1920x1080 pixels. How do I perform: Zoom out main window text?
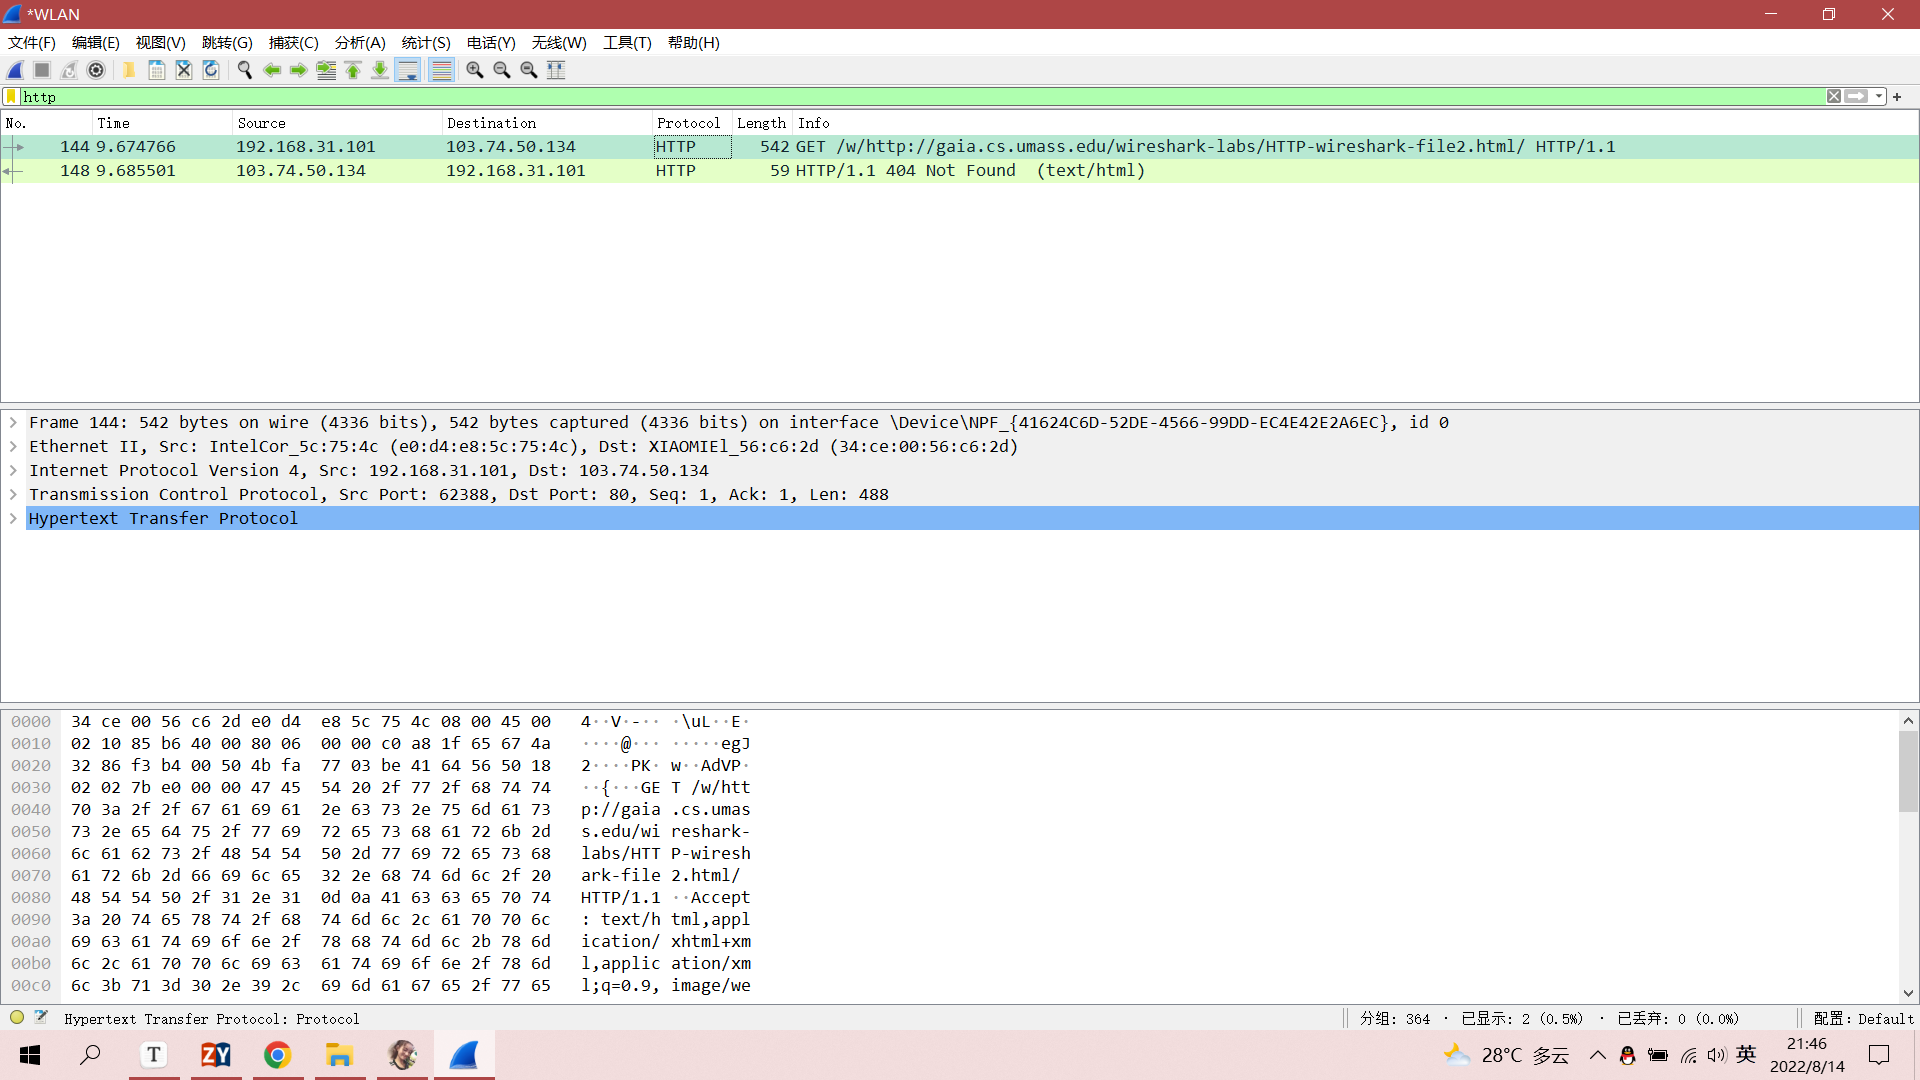click(x=502, y=70)
